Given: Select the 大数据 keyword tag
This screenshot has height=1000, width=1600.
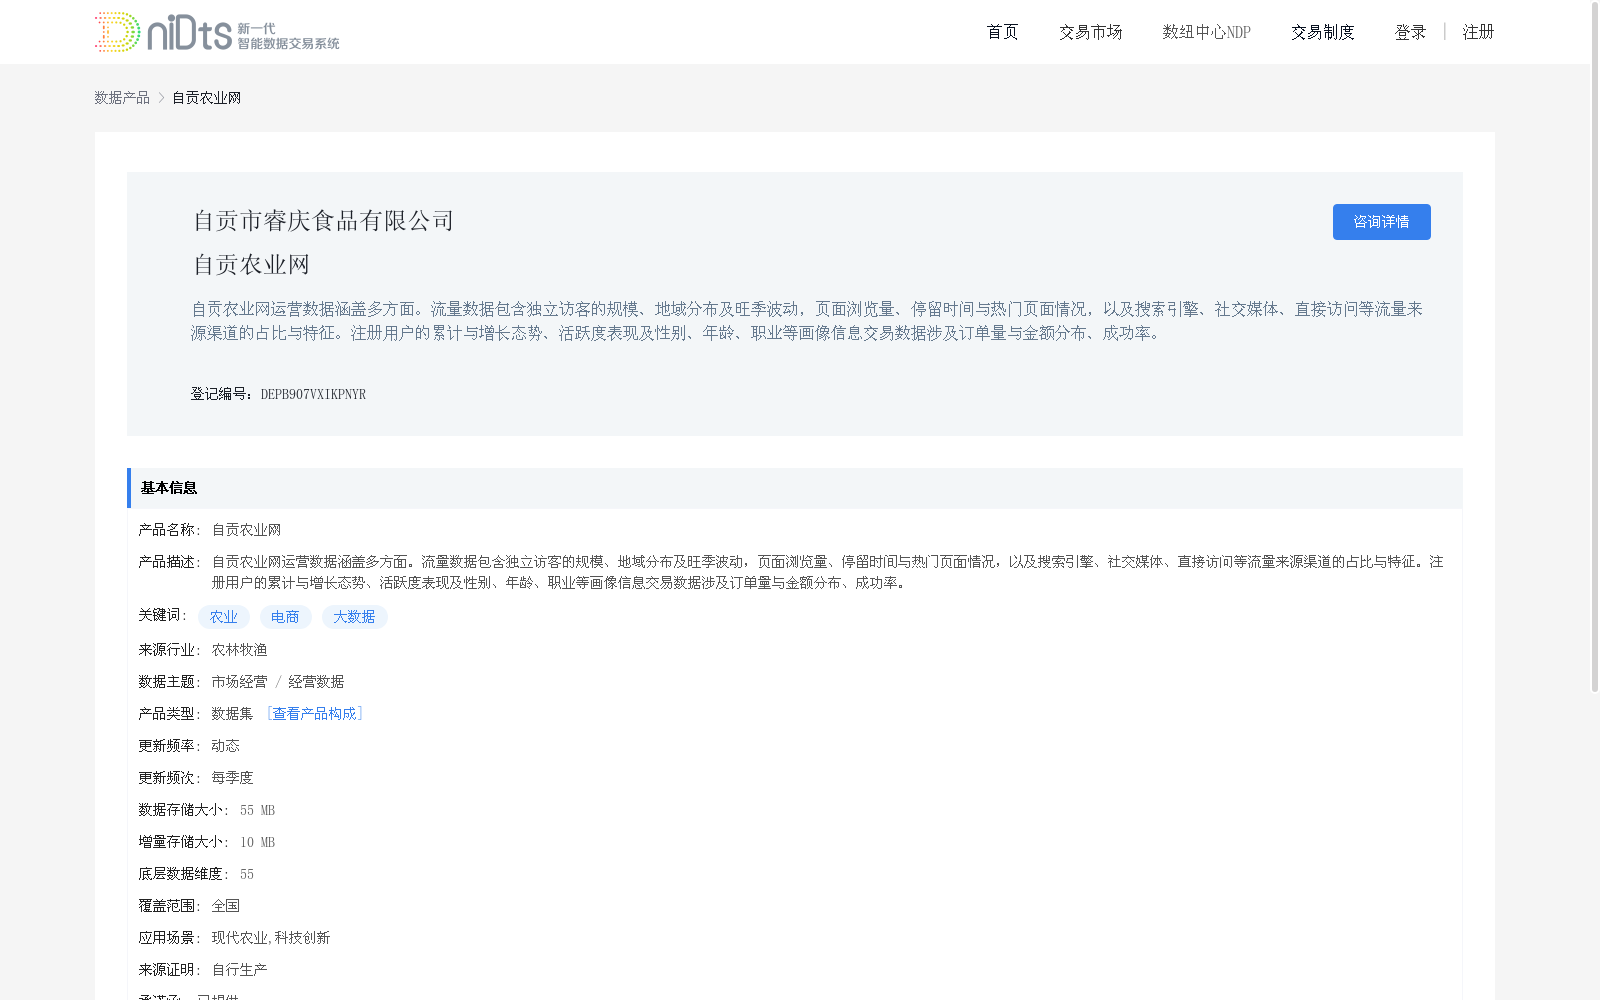Looking at the screenshot, I should [x=354, y=617].
